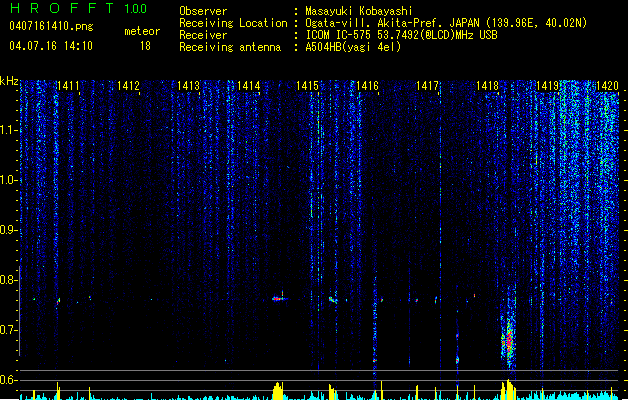Viewport: 629px width, 400px height.
Task: Click the 1.1 frequency axis label
Action: pyautogui.click(x=8, y=130)
